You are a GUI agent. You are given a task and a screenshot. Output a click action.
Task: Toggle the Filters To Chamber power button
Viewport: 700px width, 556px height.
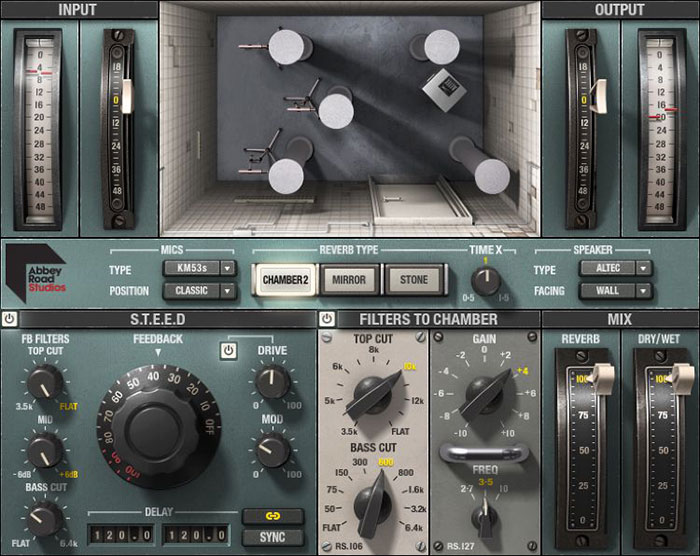[x=327, y=319]
